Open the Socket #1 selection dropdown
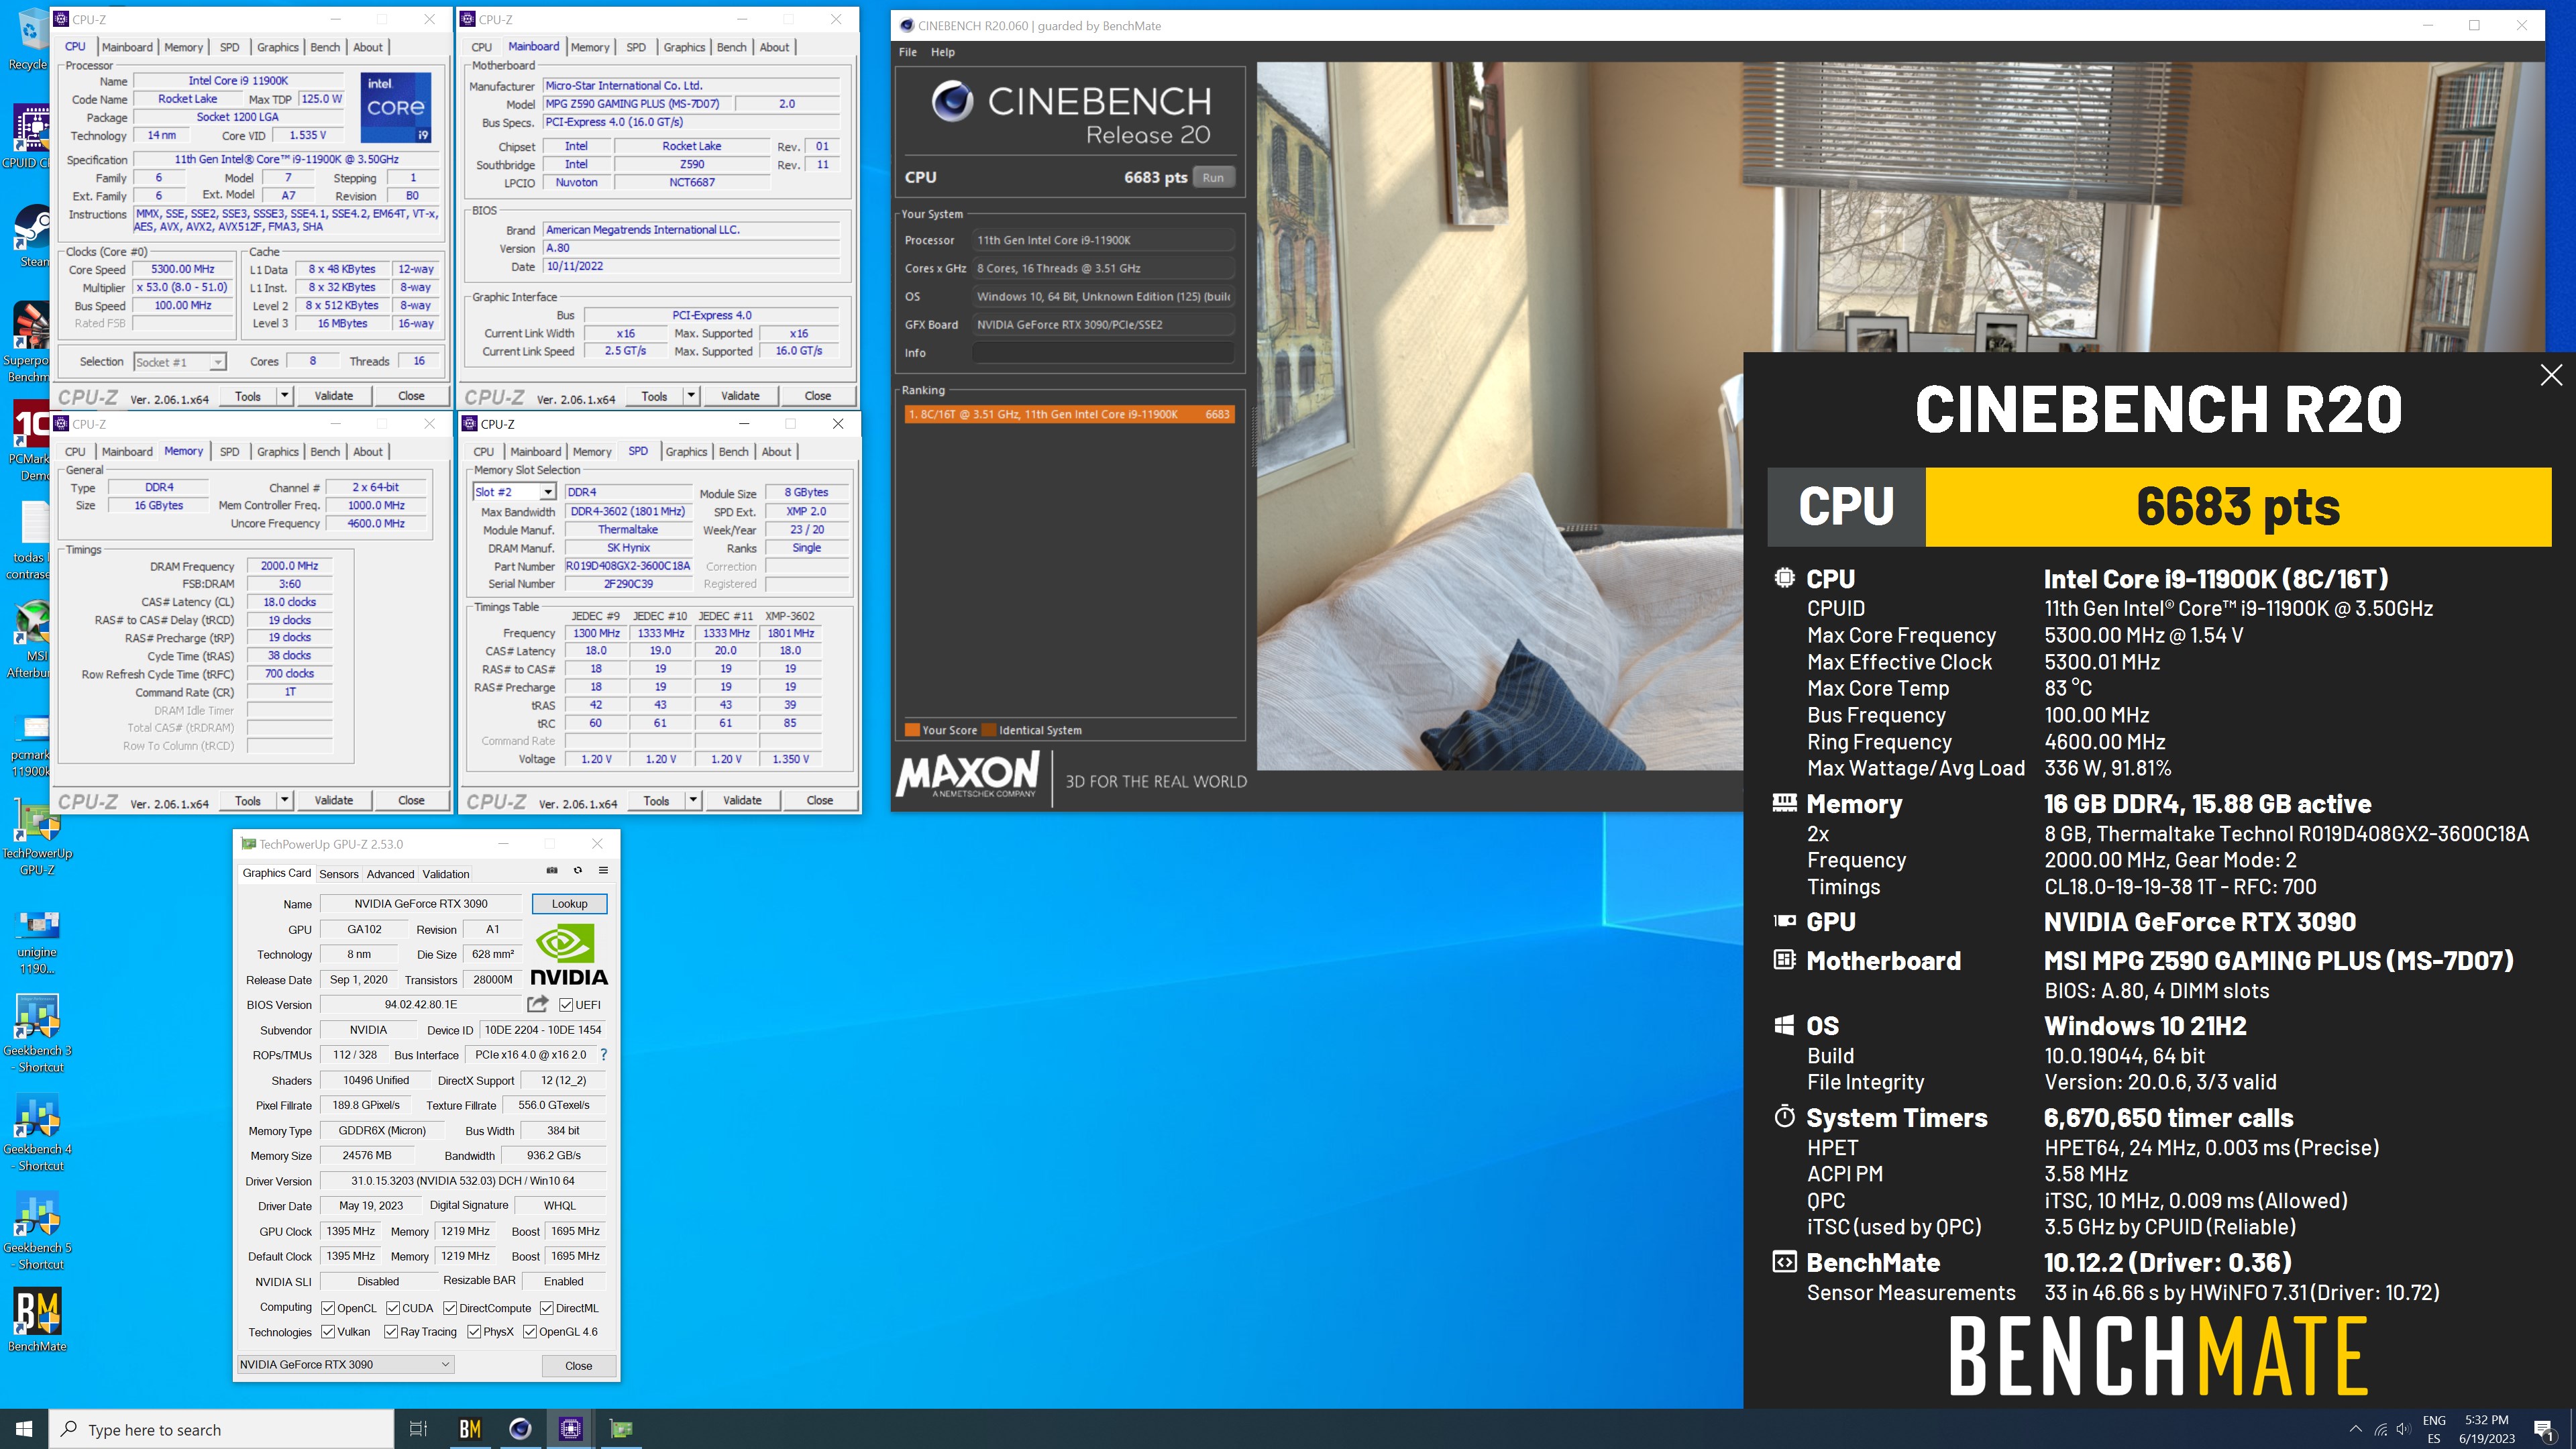 pyautogui.click(x=180, y=362)
